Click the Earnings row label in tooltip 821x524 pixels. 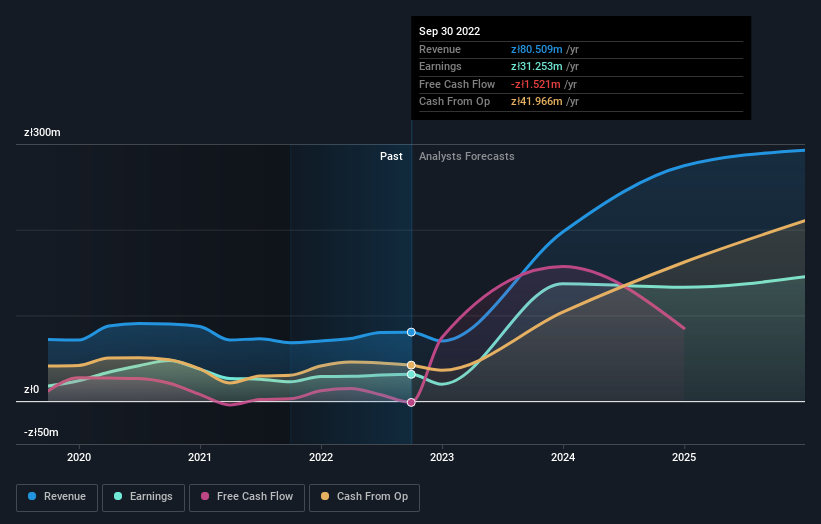click(440, 66)
